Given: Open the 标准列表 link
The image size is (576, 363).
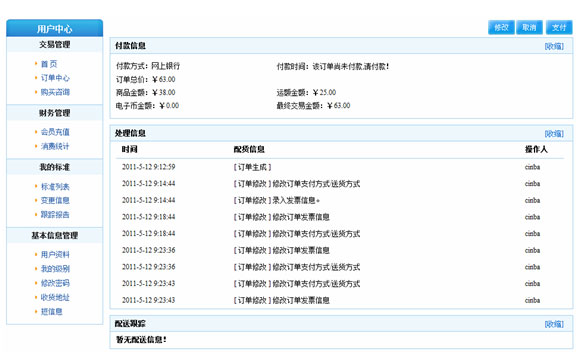Looking at the screenshot, I should (x=55, y=187).
